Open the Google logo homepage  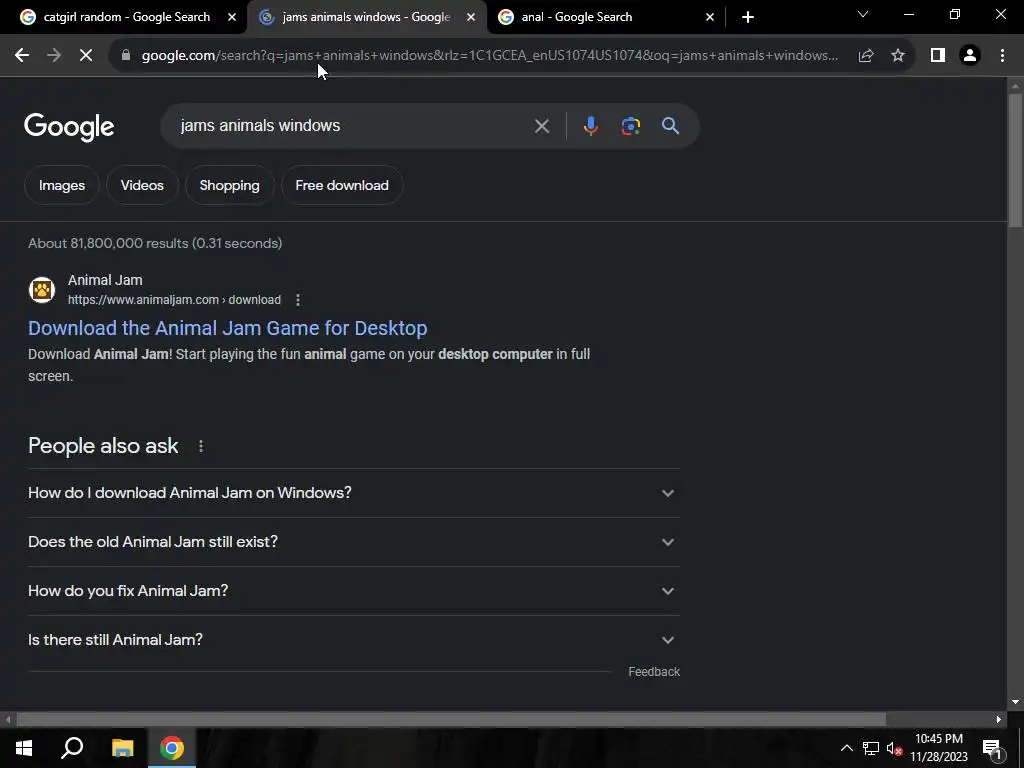(69, 127)
